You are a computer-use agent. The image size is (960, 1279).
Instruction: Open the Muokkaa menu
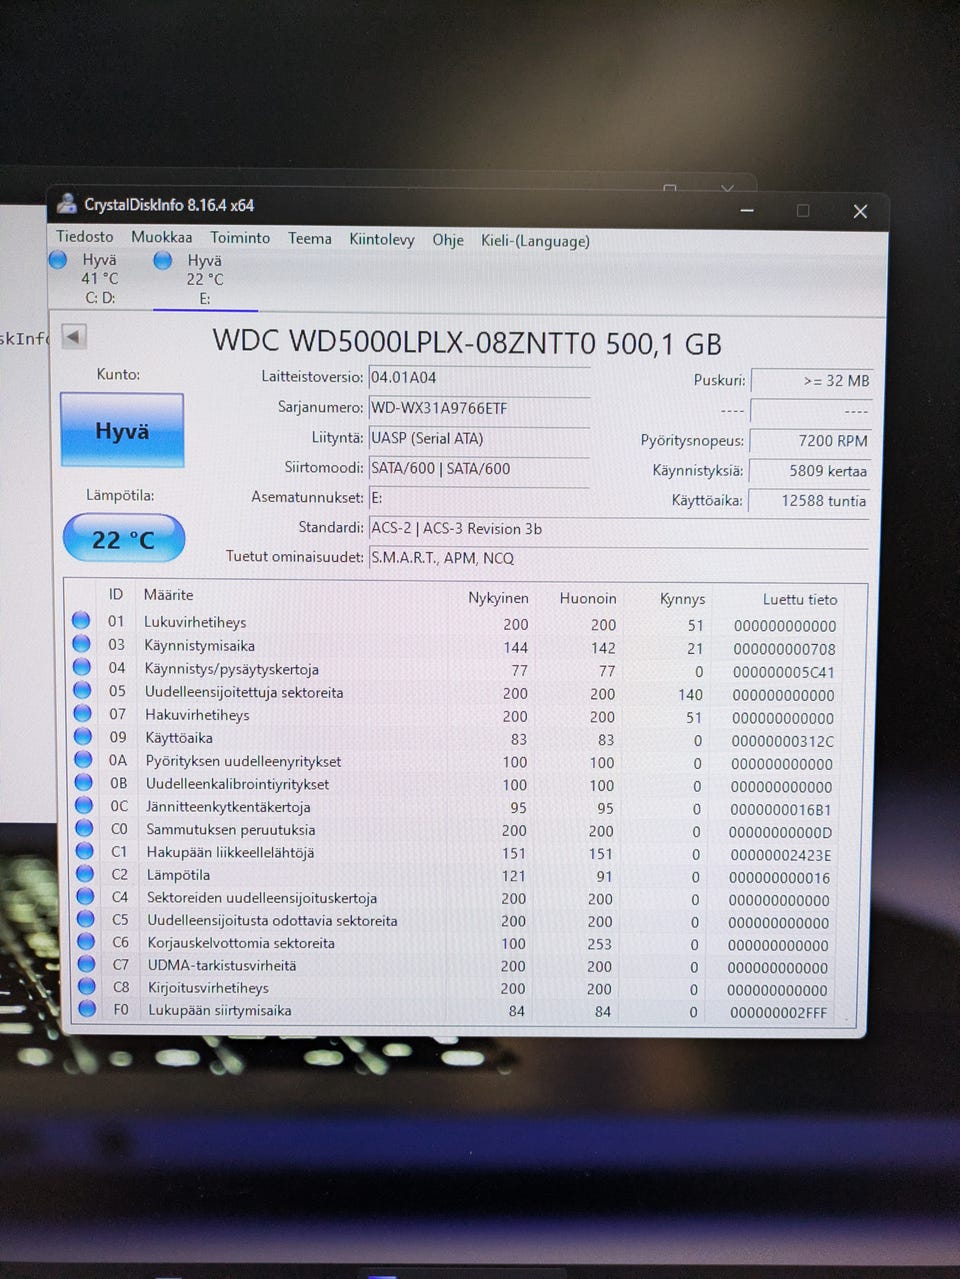(161, 237)
